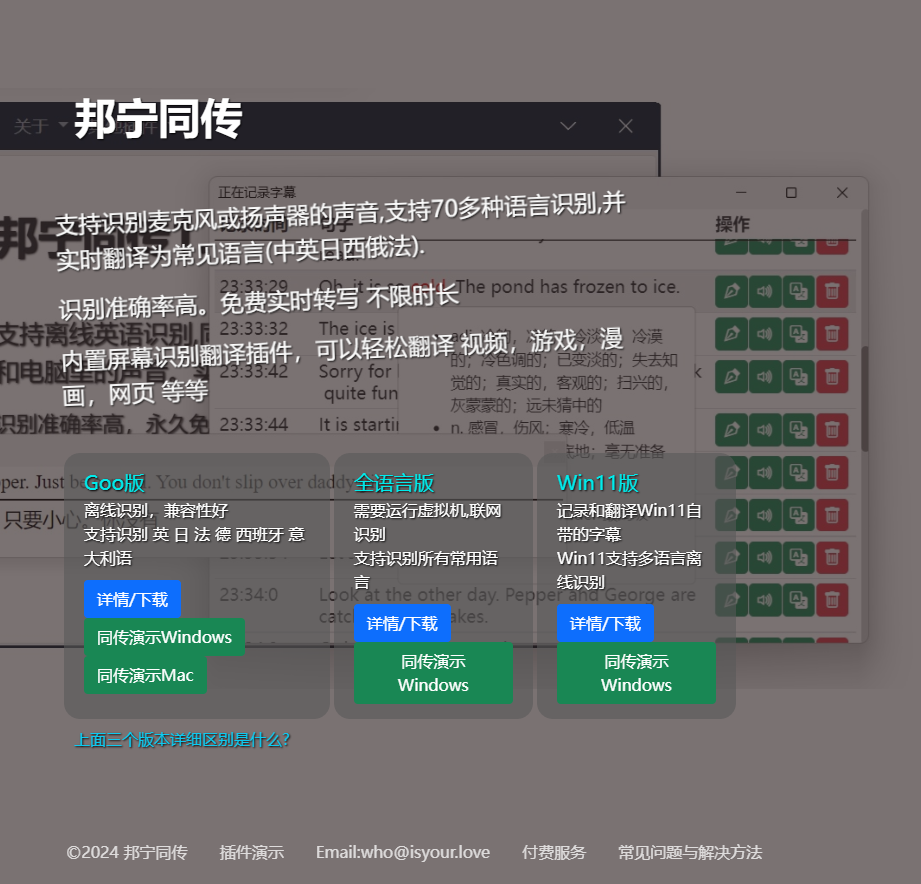Minimize the 正在记录字幕 window
Viewport: 921px width, 884px height.
pyautogui.click(x=741, y=193)
